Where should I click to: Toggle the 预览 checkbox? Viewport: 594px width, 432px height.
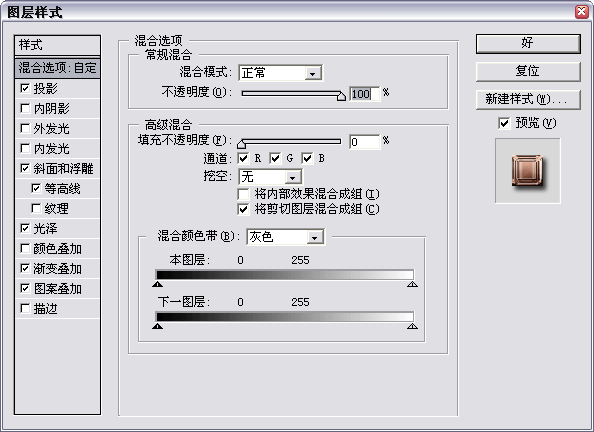(x=504, y=123)
